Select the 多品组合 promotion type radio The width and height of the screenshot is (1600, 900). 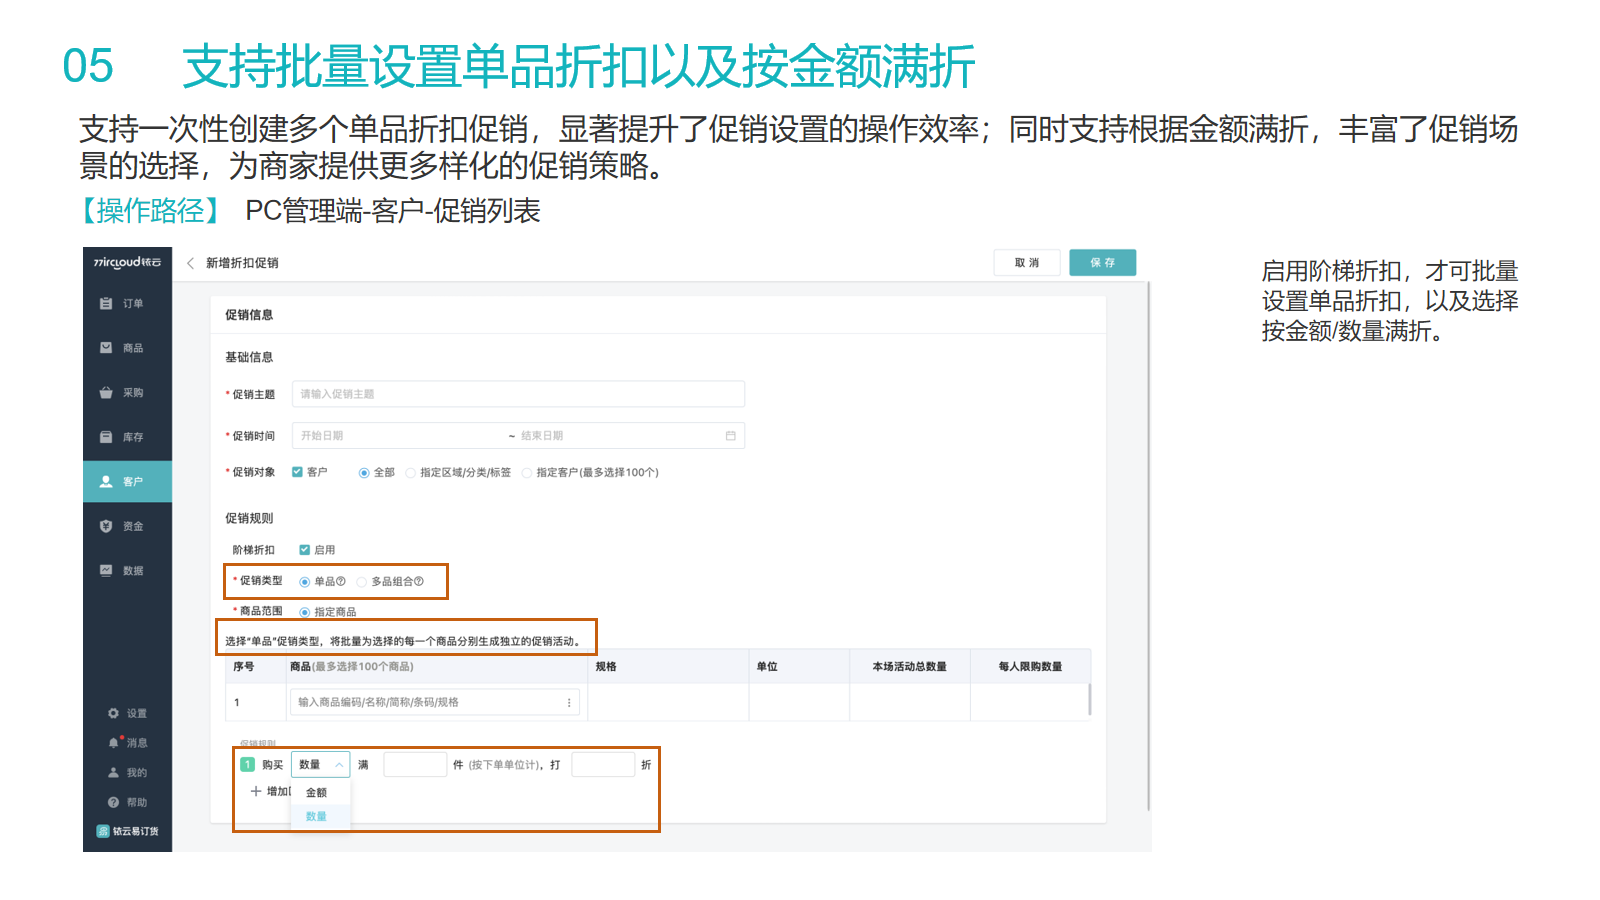click(362, 582)
